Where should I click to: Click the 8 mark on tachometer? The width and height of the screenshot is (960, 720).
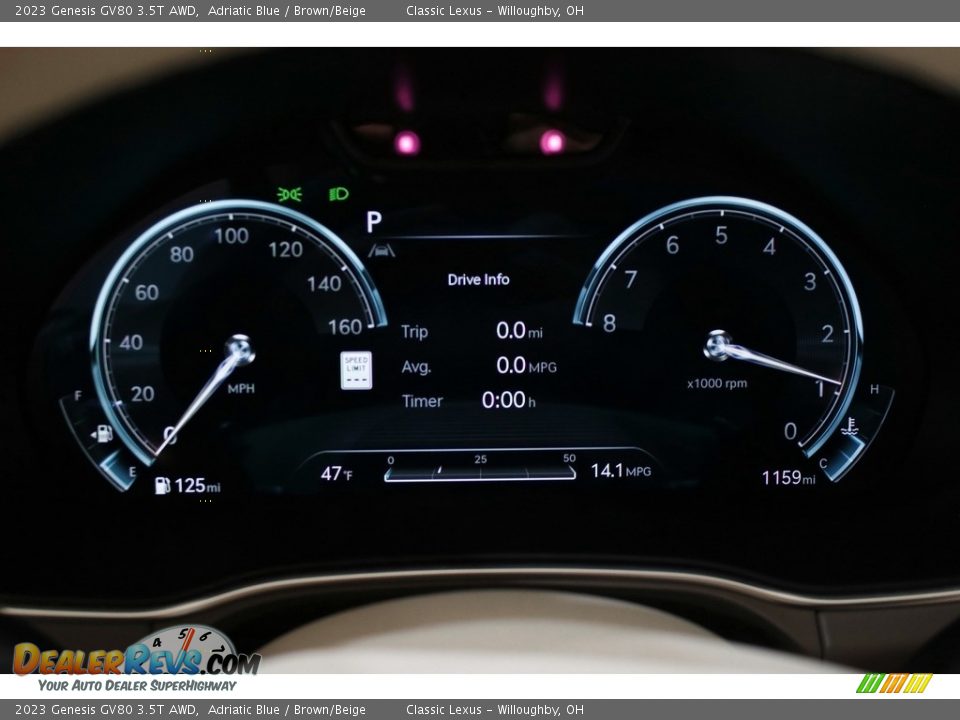609,323
